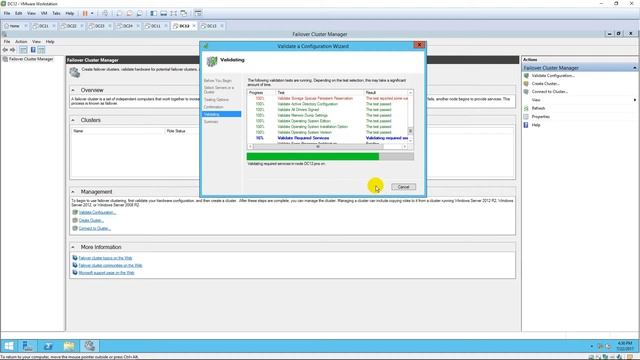Click Create Cluster link in Management section
The height and width of the screenshot is (360, 640).
pos(91,220)
